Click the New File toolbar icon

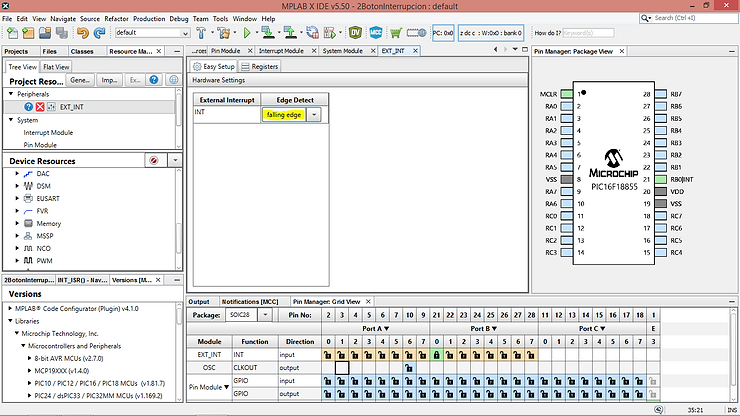click(12, 33)
